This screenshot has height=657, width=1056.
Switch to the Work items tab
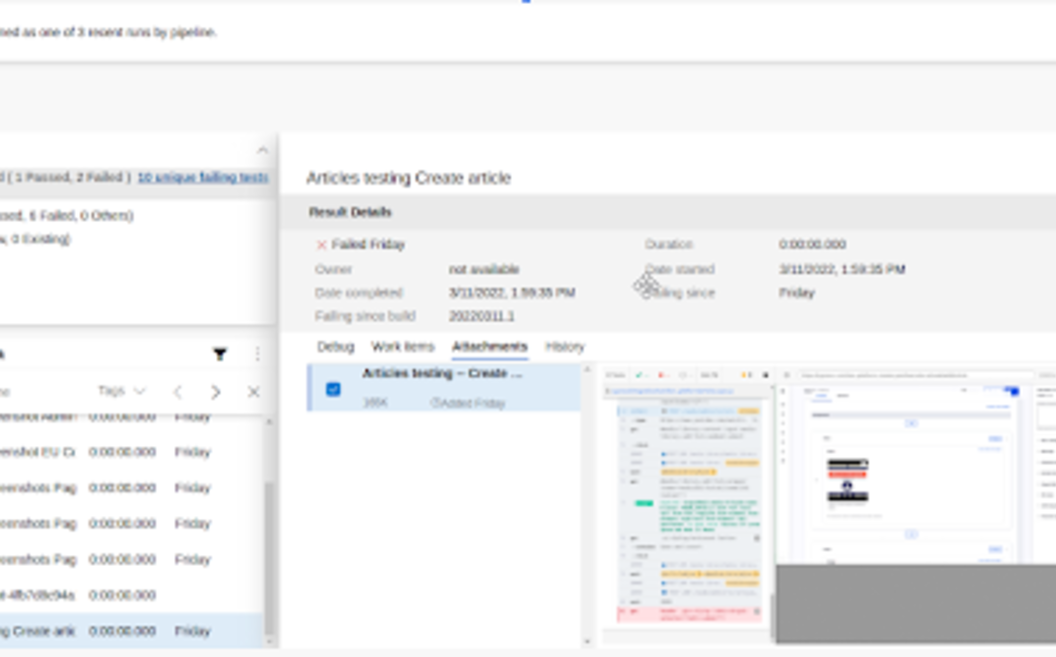tap(402, 347)
